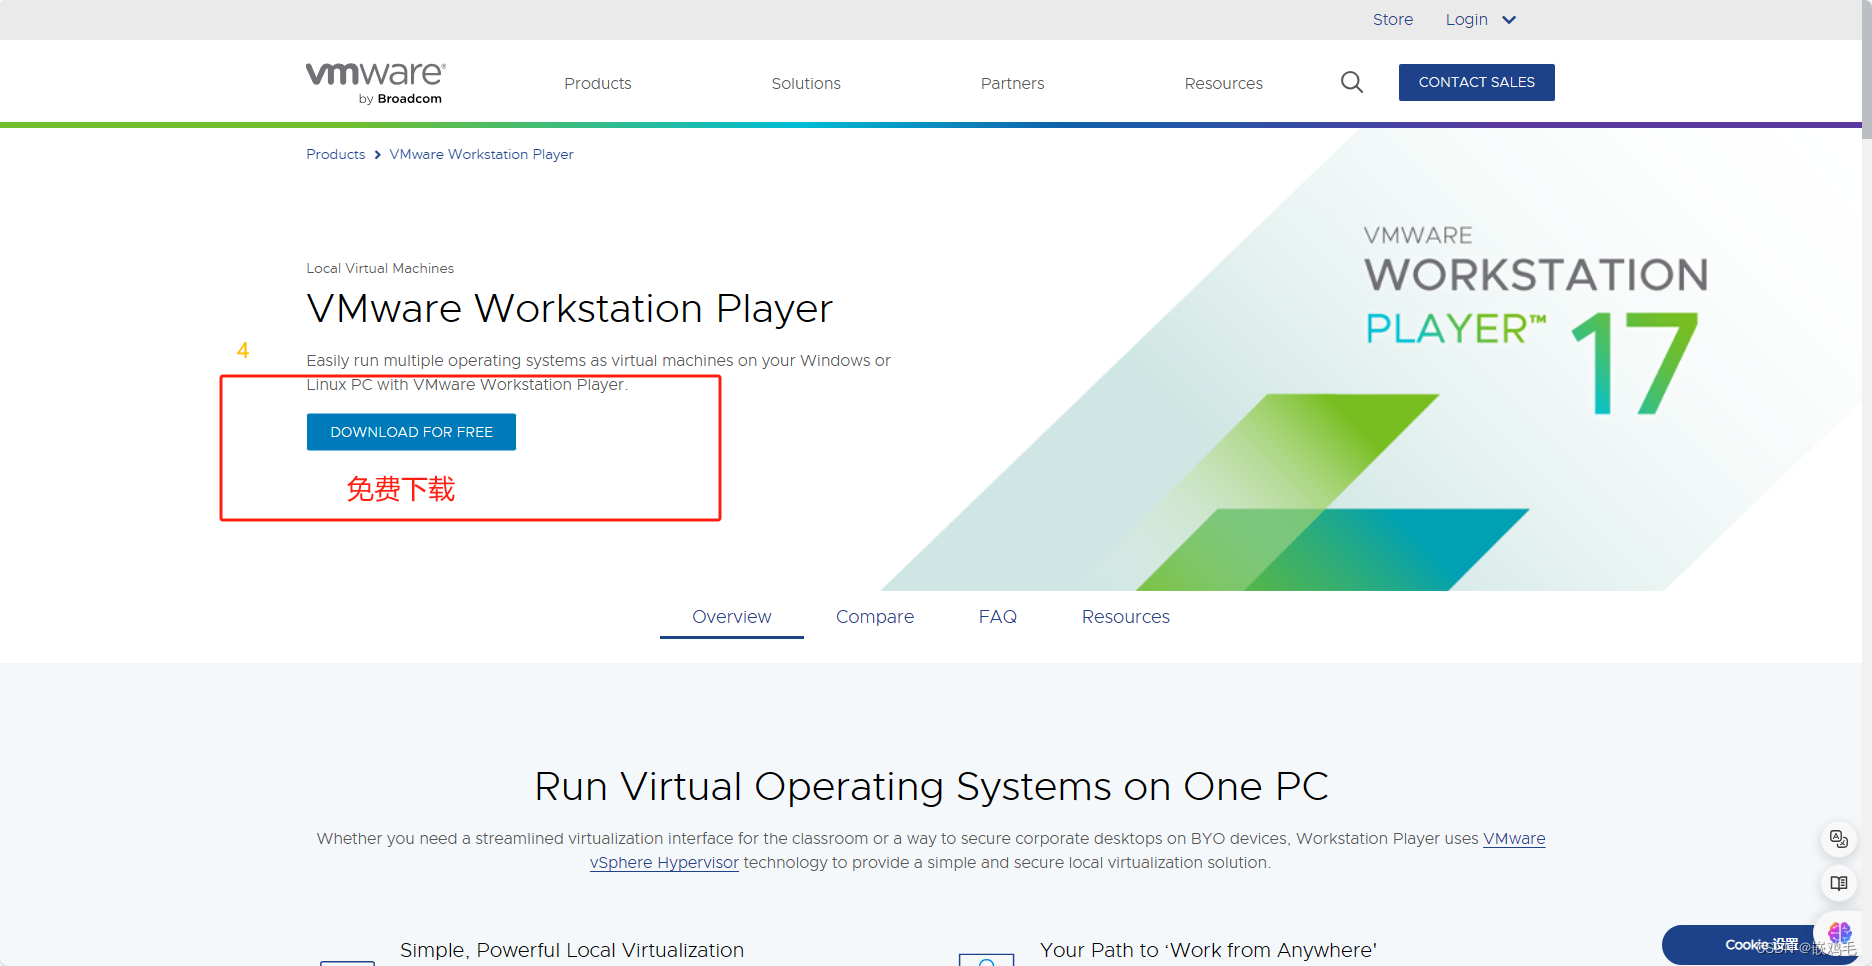Open the Store link in top bar

point(1392,20)
